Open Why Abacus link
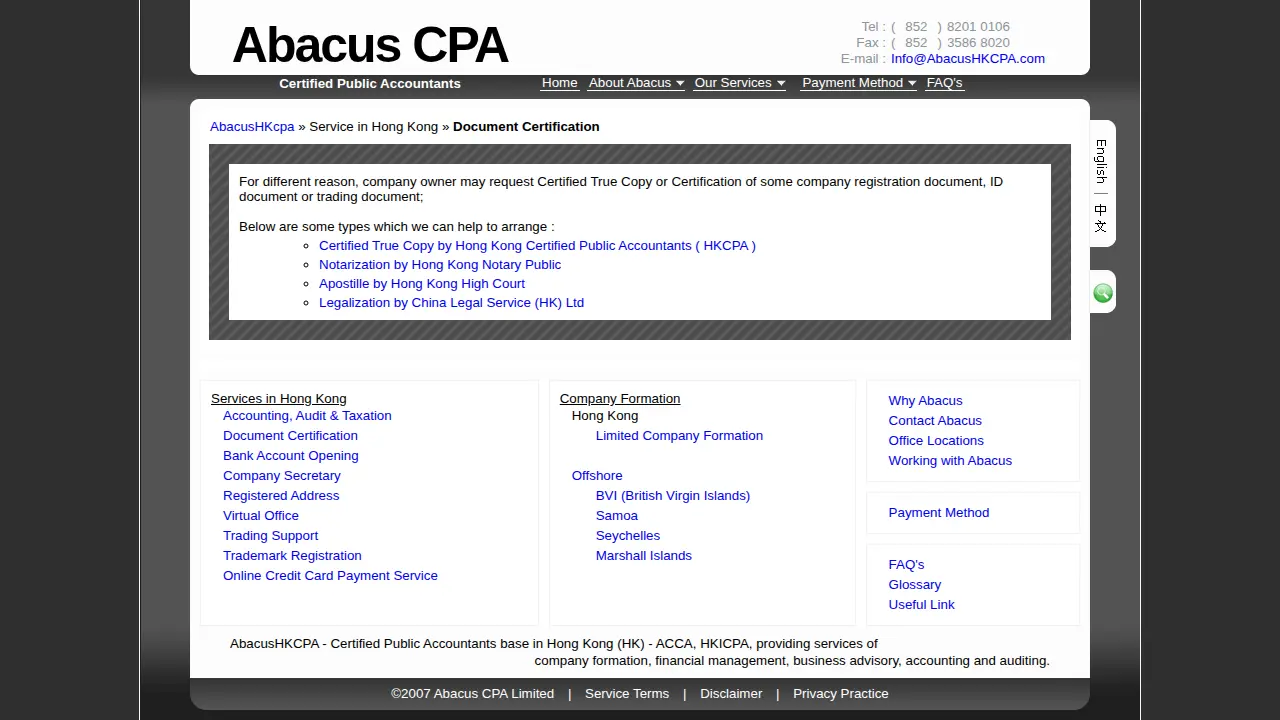Screen dimensions: 1280x720 tap(926, 400)
